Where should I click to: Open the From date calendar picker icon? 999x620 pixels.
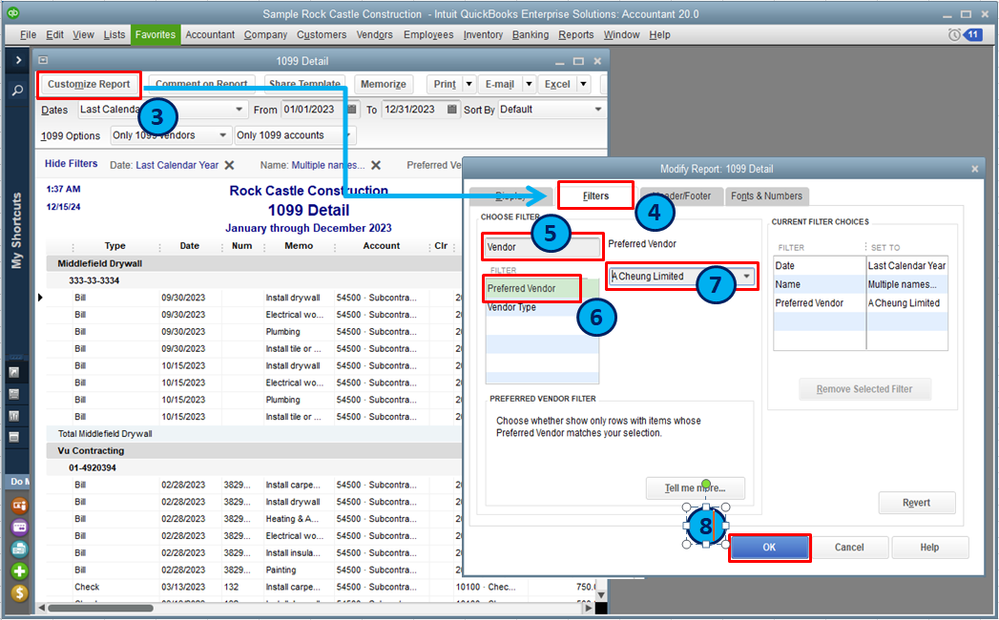click(x=352, y=110)
